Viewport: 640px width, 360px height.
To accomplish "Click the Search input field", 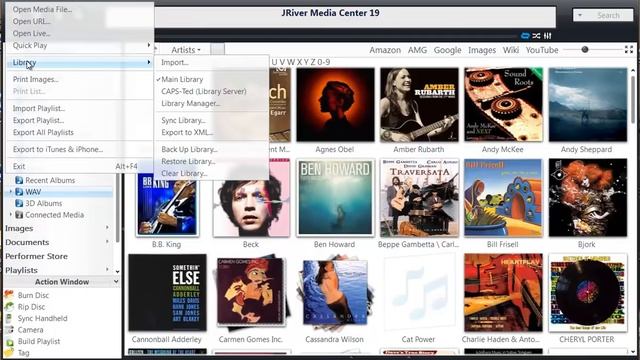I will click(609, 16).
